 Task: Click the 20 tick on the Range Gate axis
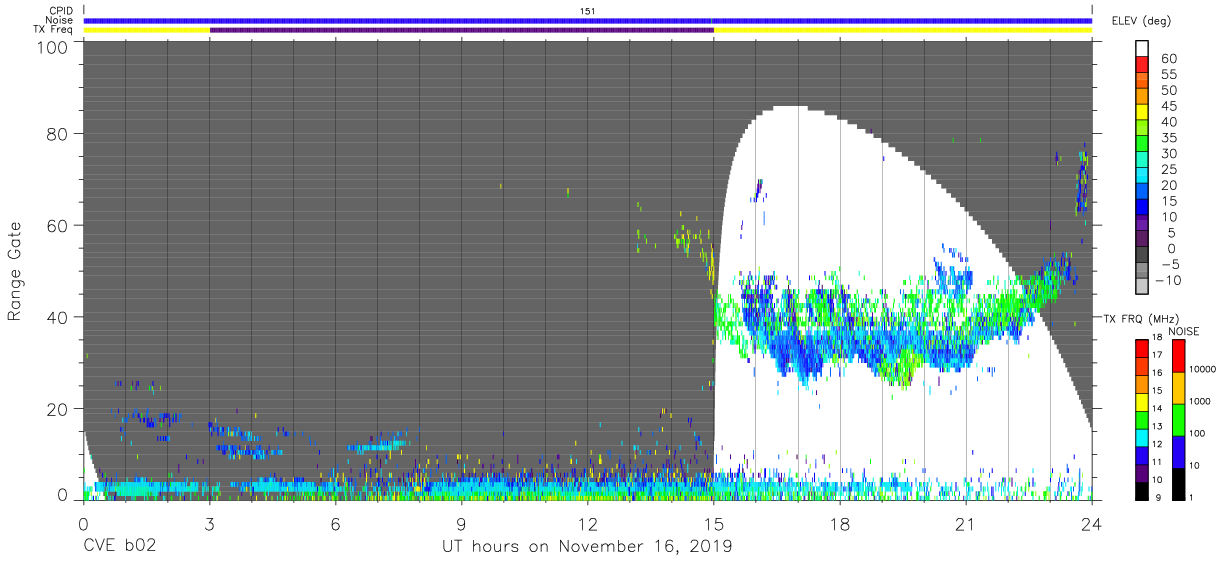coord(58,409)
